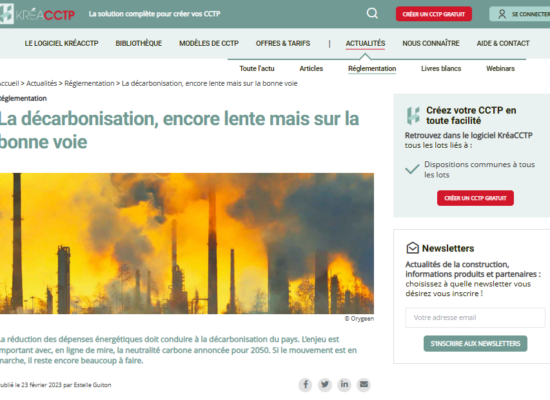Open the Actualités menu
The image size is (550, 400).
click(x=365, y=43)
